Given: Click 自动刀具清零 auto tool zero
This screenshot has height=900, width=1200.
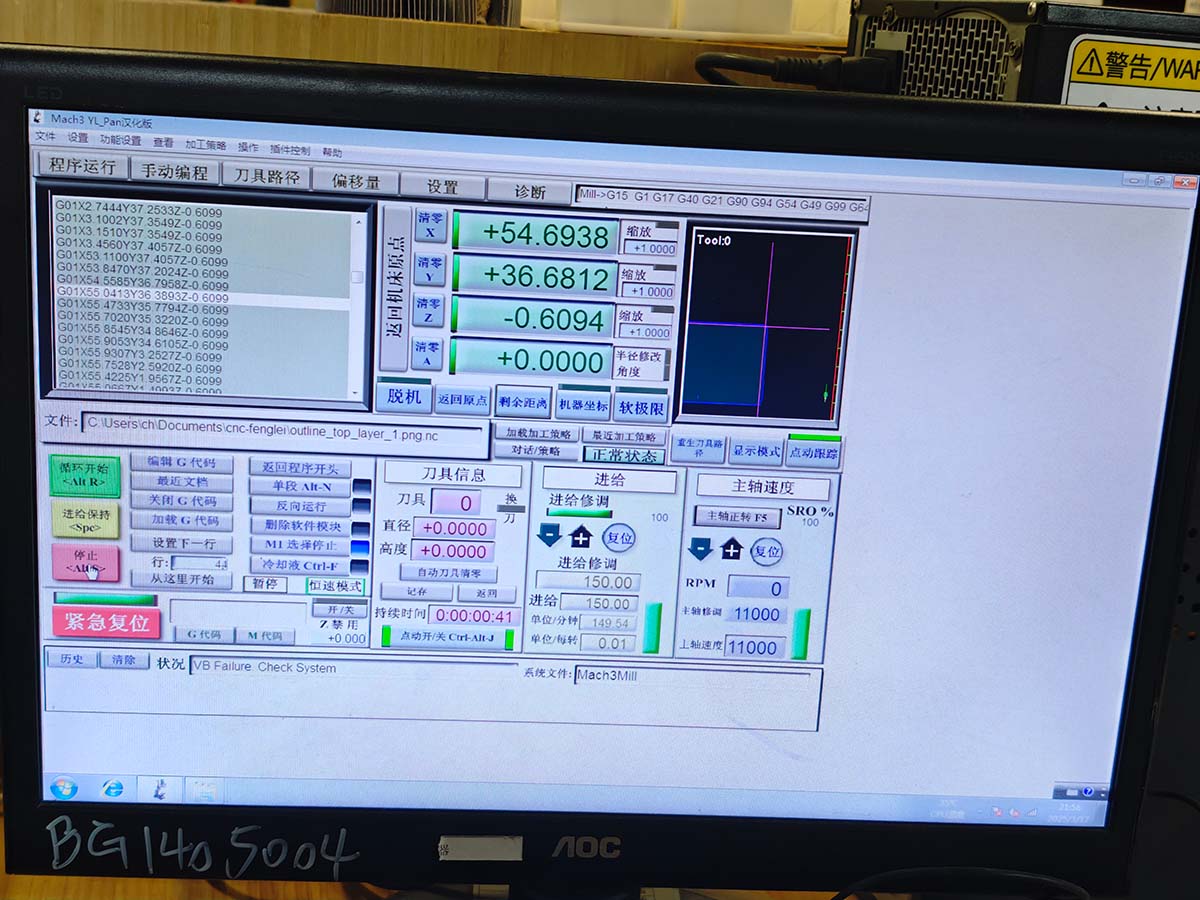Looking at the screenshot, I should coord(448,574).
